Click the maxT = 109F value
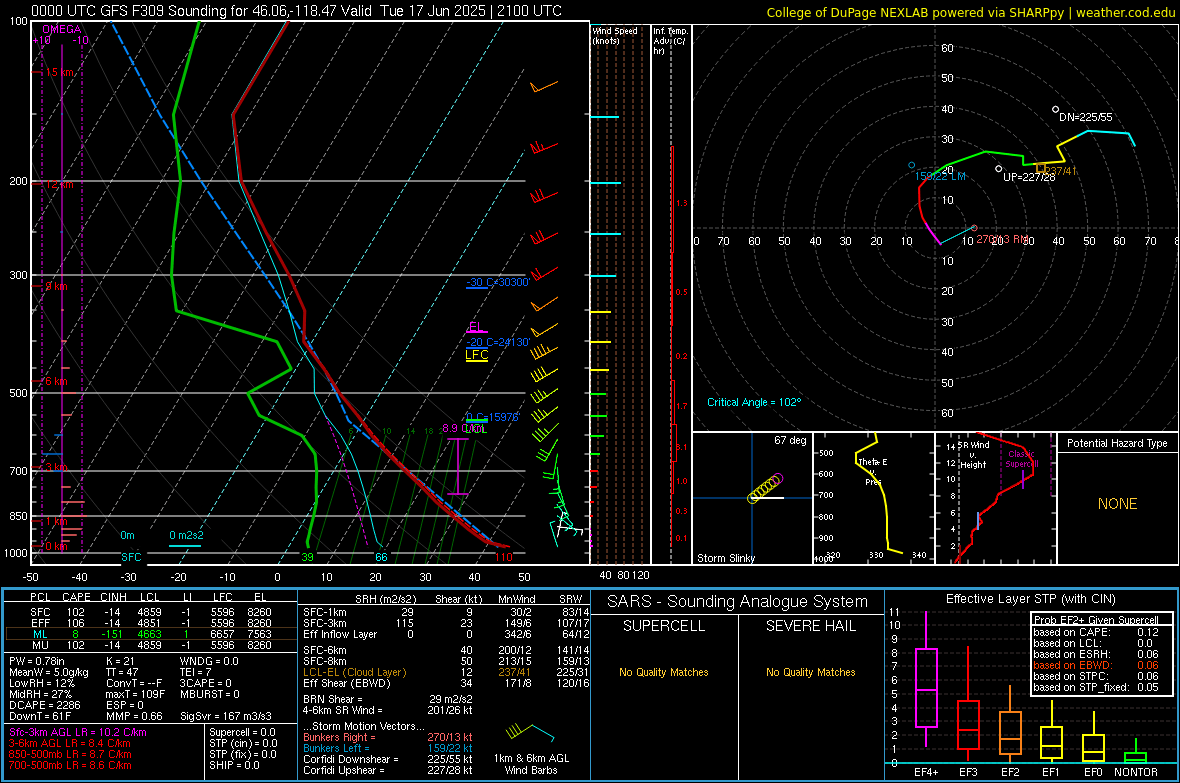The height and width of the screenshot is (783, 1180). point(135,693)
